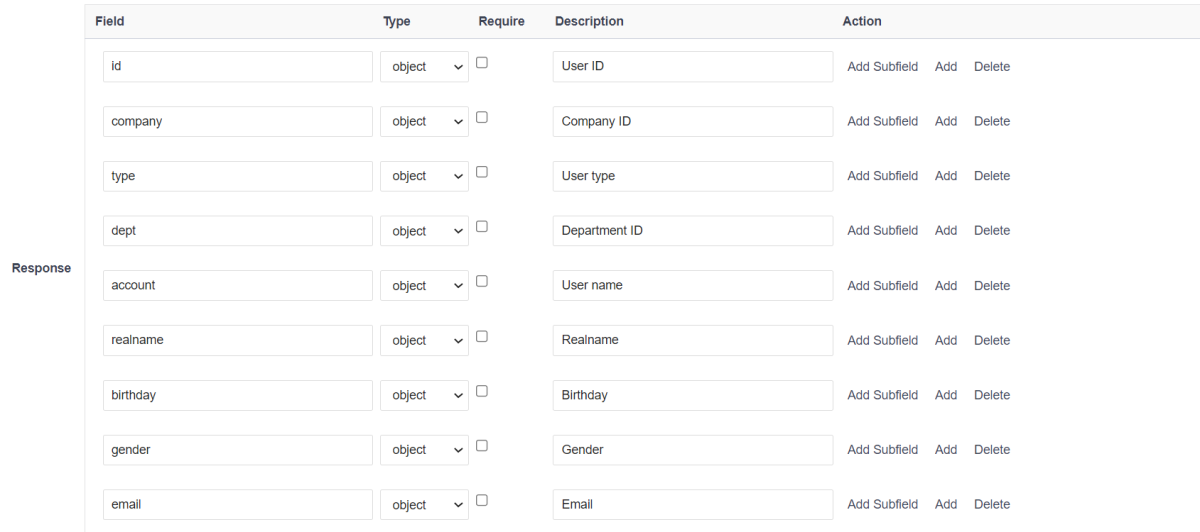Click the Add link for the realname row
Screen dimensions: 1200x532
click(946, 341)
